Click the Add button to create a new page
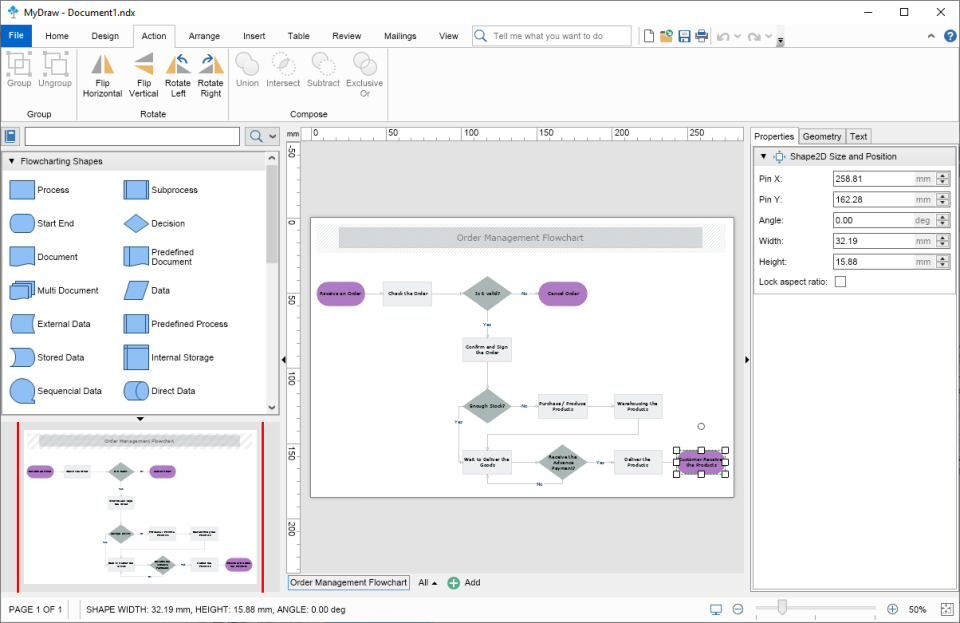The image size is (960, 623). [455, 582]
